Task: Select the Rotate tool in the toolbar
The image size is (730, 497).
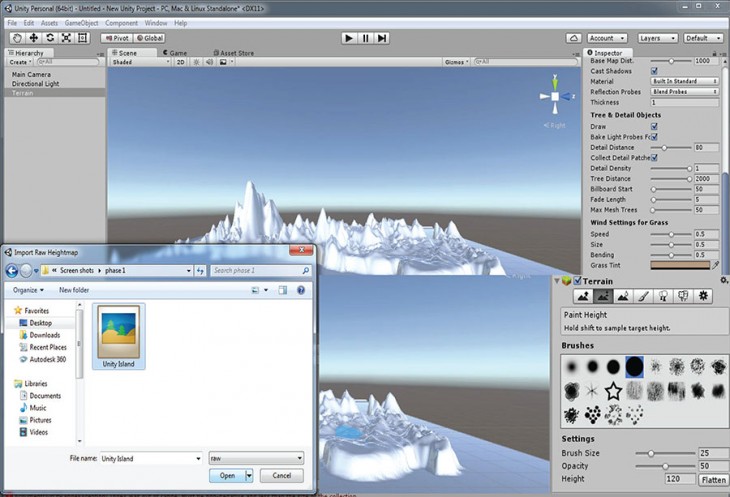Action: coord(49,38)
